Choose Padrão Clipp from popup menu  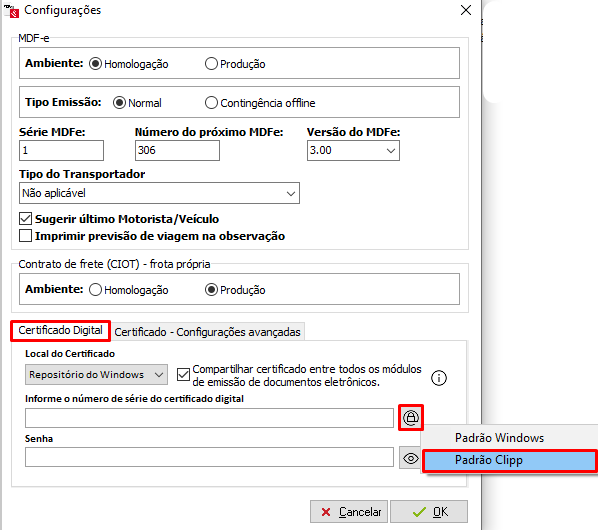click(x=510, y=460)
